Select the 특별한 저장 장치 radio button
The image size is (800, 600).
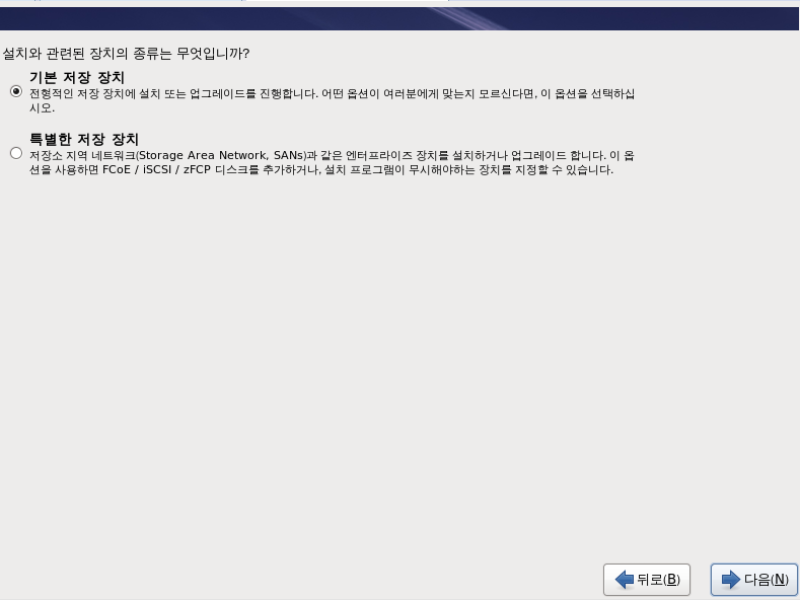[16, 153]
